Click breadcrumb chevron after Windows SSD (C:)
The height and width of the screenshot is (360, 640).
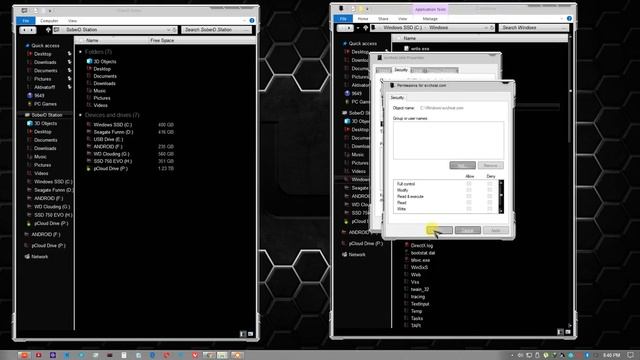coord(425,28)
